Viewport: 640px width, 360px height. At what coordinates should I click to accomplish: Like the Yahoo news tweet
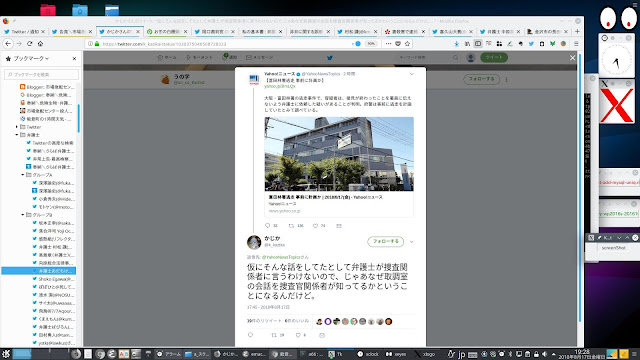315,226
